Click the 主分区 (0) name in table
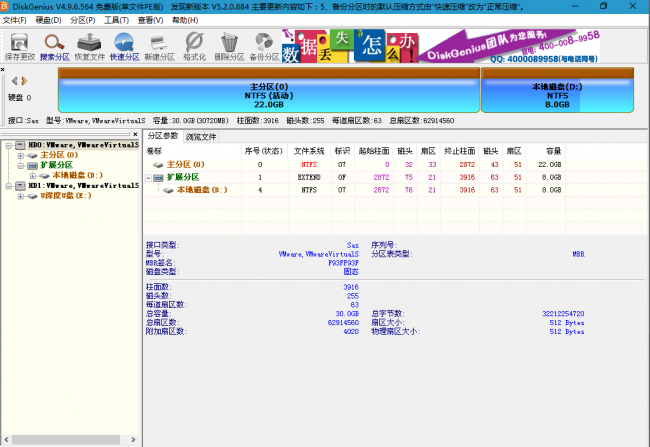This screenshot has width=650, height=447. pos(185,165)
